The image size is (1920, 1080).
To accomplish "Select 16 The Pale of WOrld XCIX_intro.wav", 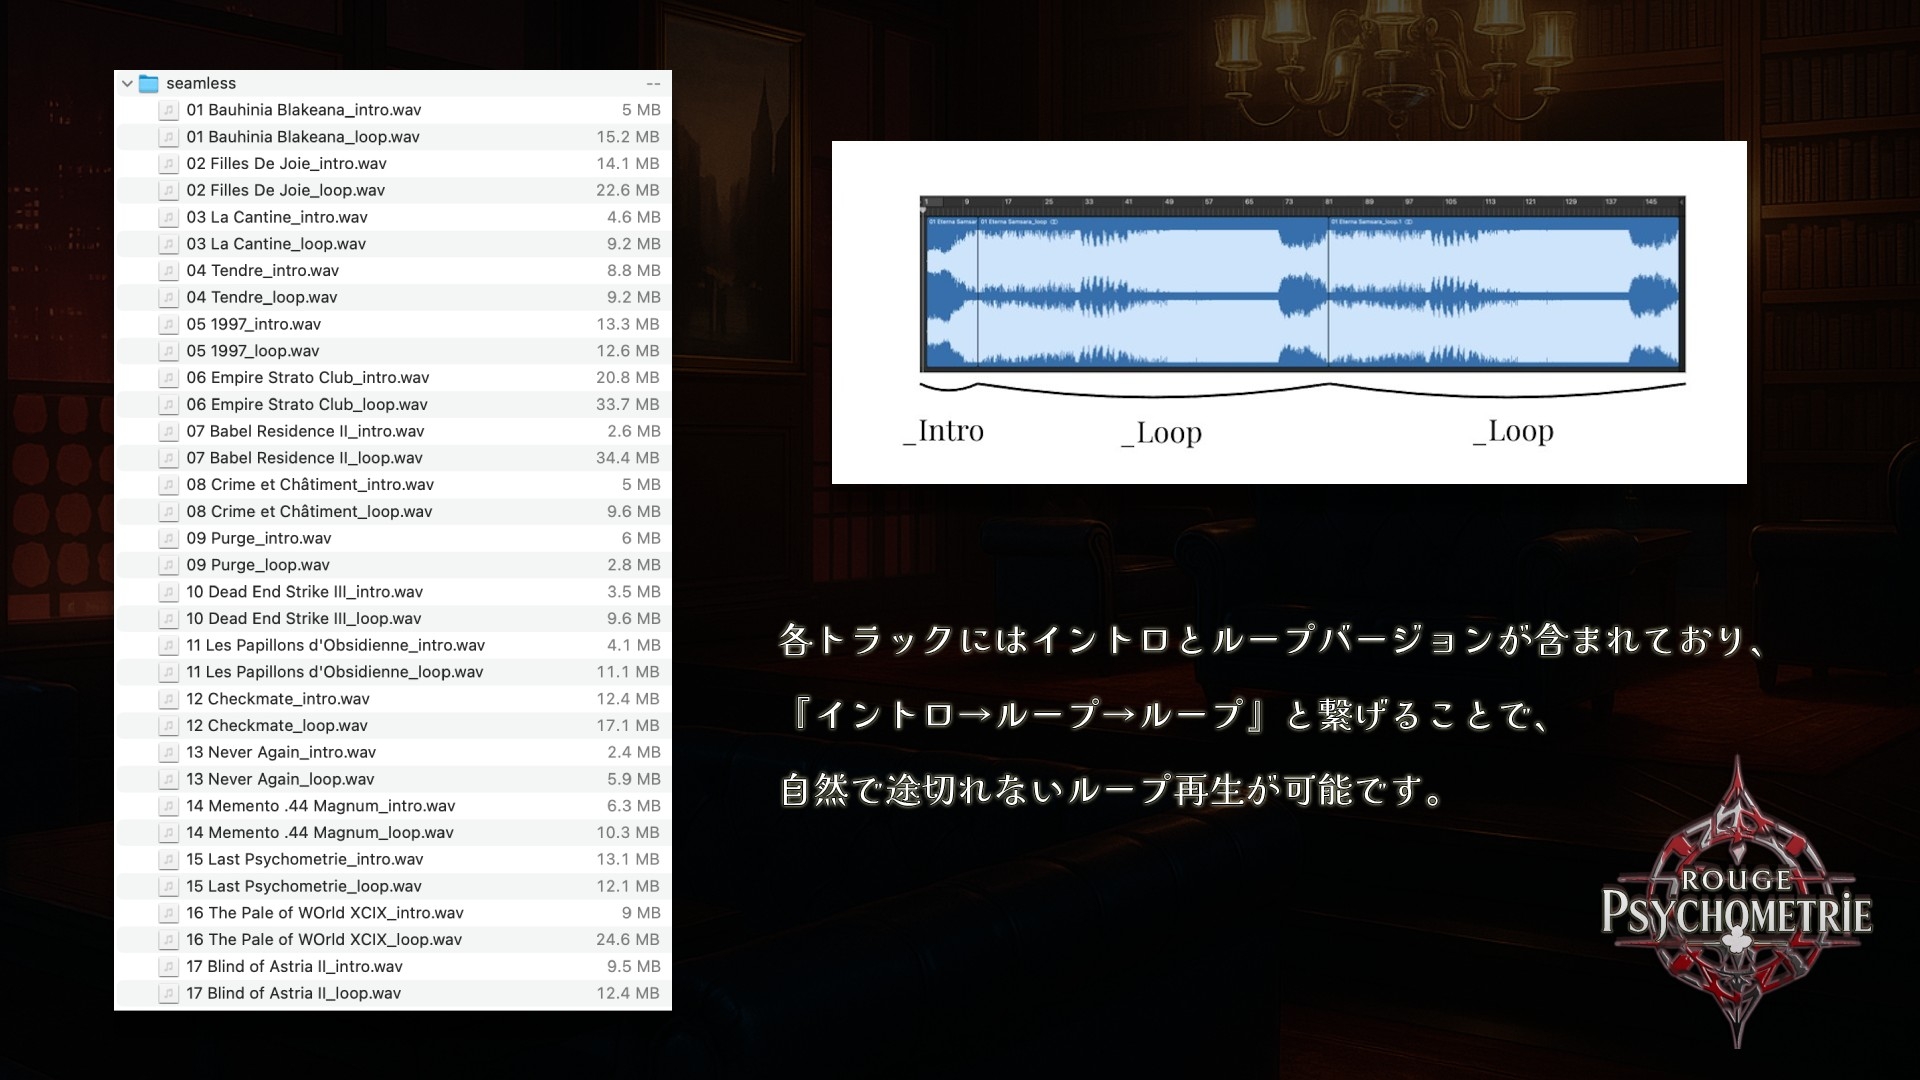I will [x=325, y=912].
